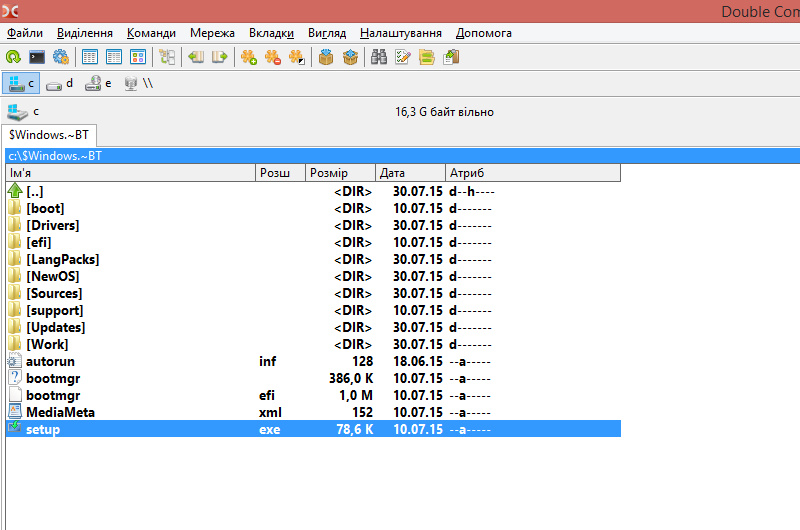Select the setup exe file
The image size is (800, 530).
tap(313, 429)
